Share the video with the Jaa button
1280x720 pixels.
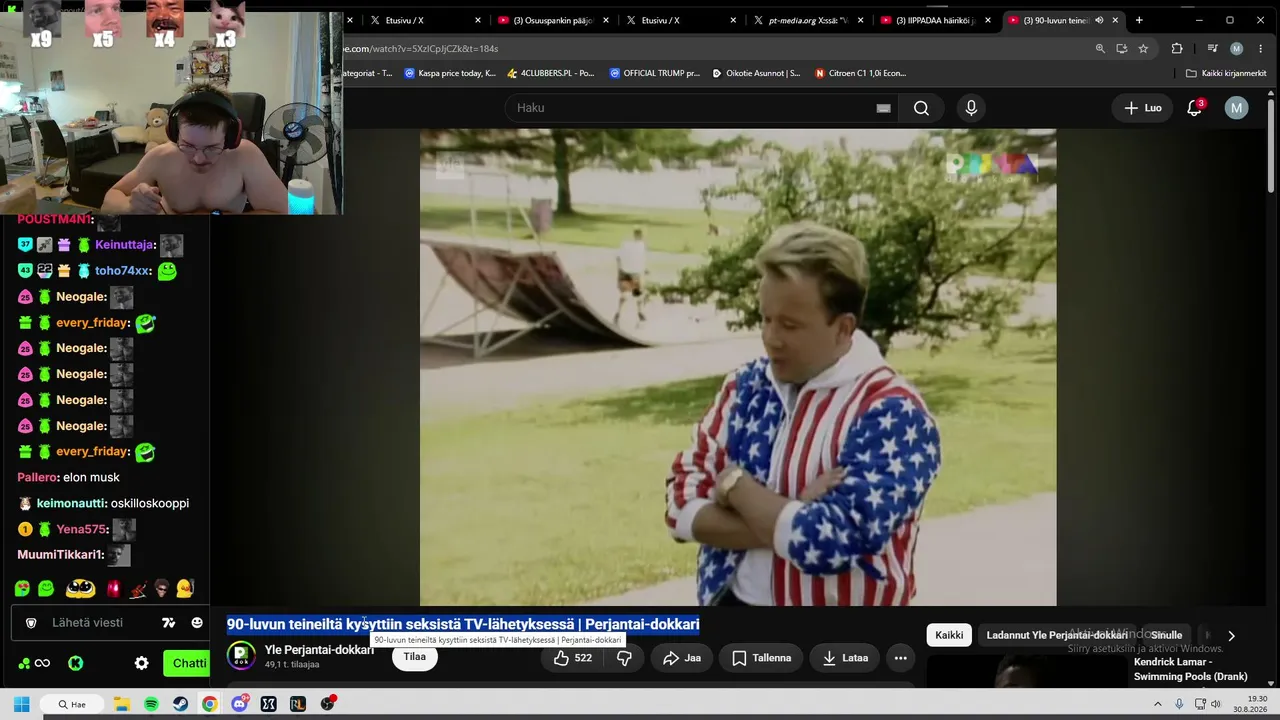click(x=681, y=658)
